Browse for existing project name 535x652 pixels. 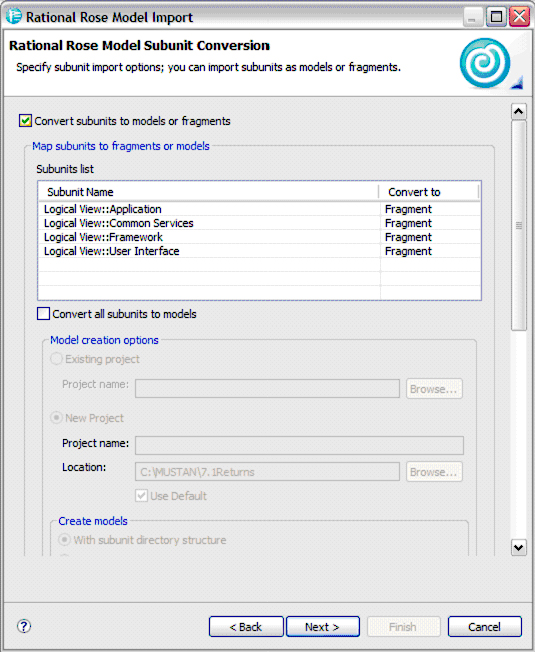434,389
